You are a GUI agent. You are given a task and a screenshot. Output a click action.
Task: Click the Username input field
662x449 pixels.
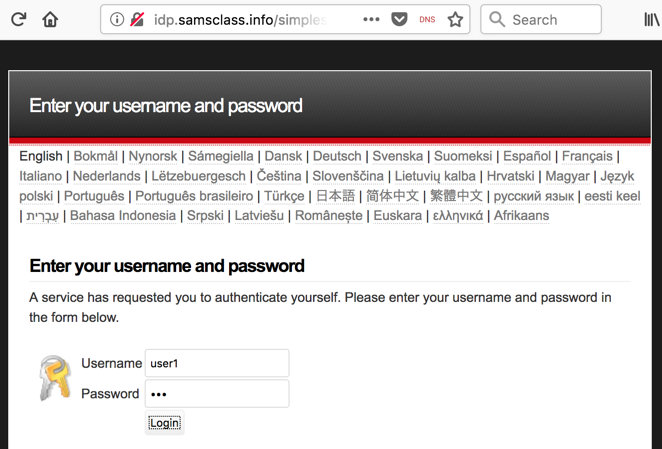tap(217, 363)
